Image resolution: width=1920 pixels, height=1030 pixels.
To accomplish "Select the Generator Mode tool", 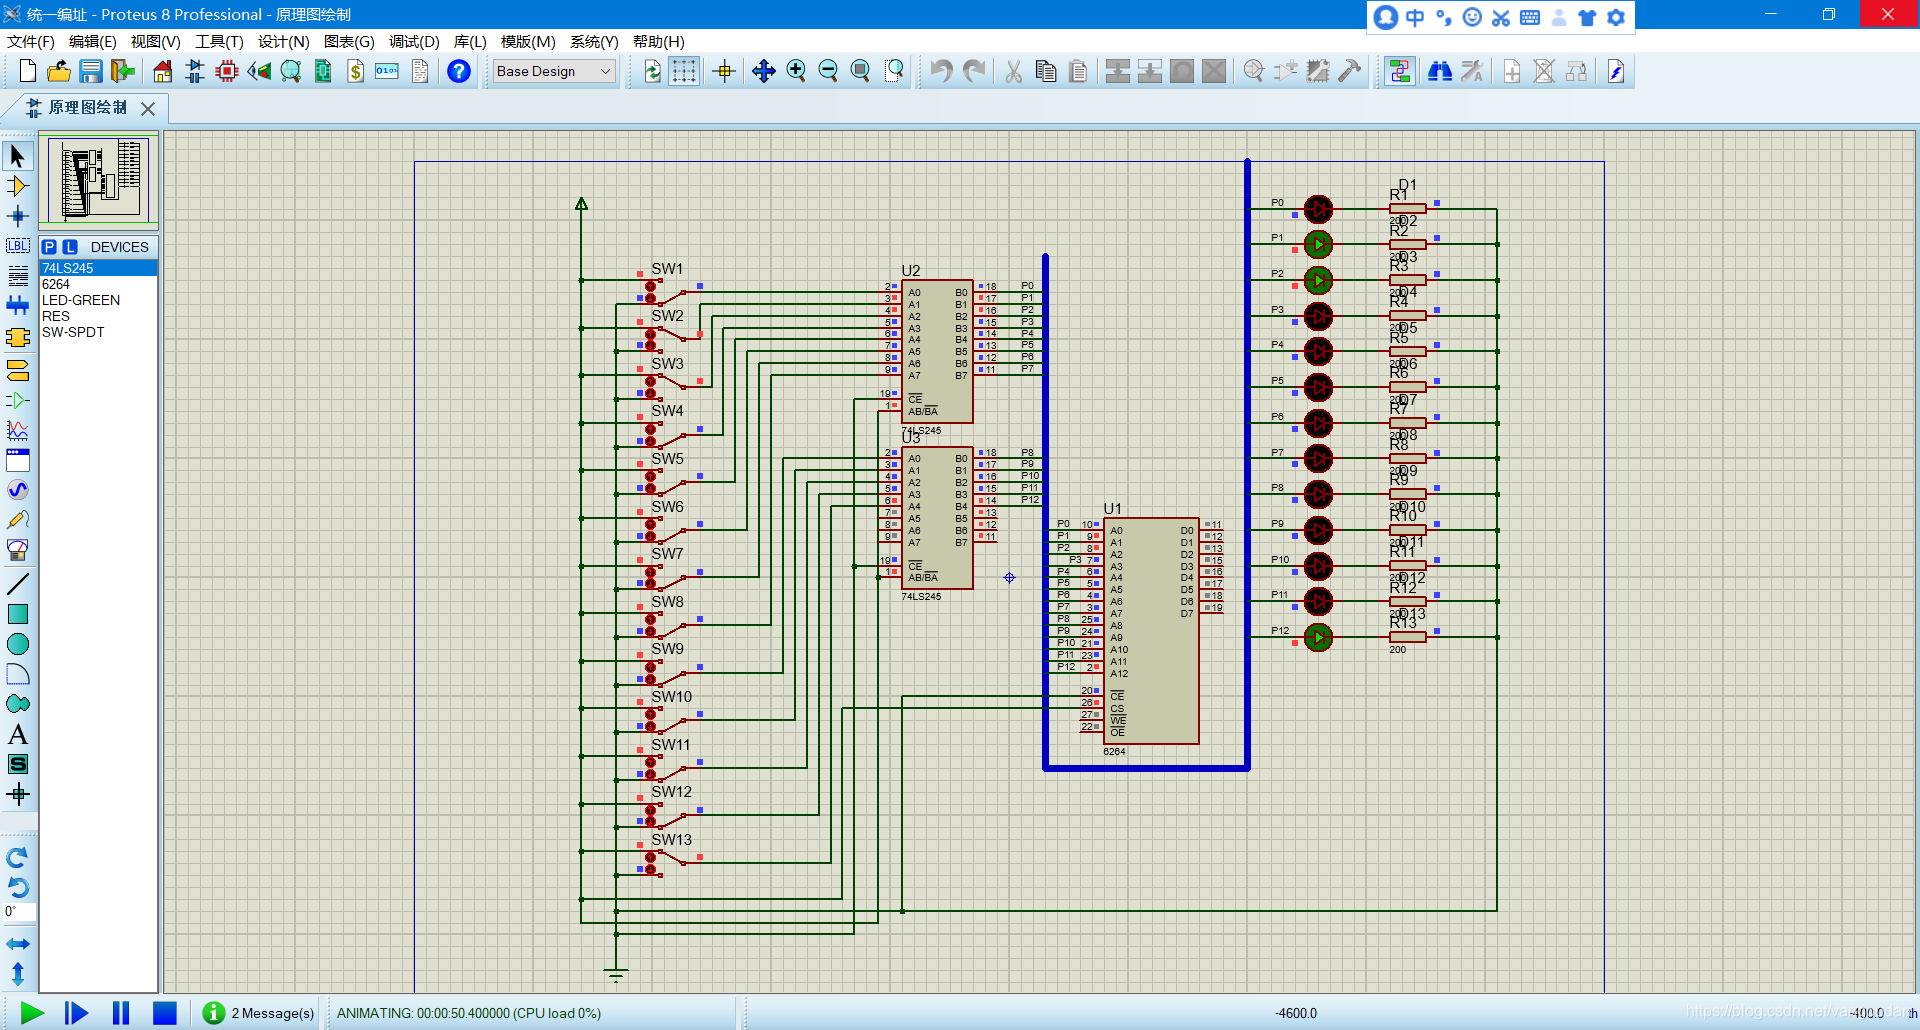I will click(x=18, y=490).
